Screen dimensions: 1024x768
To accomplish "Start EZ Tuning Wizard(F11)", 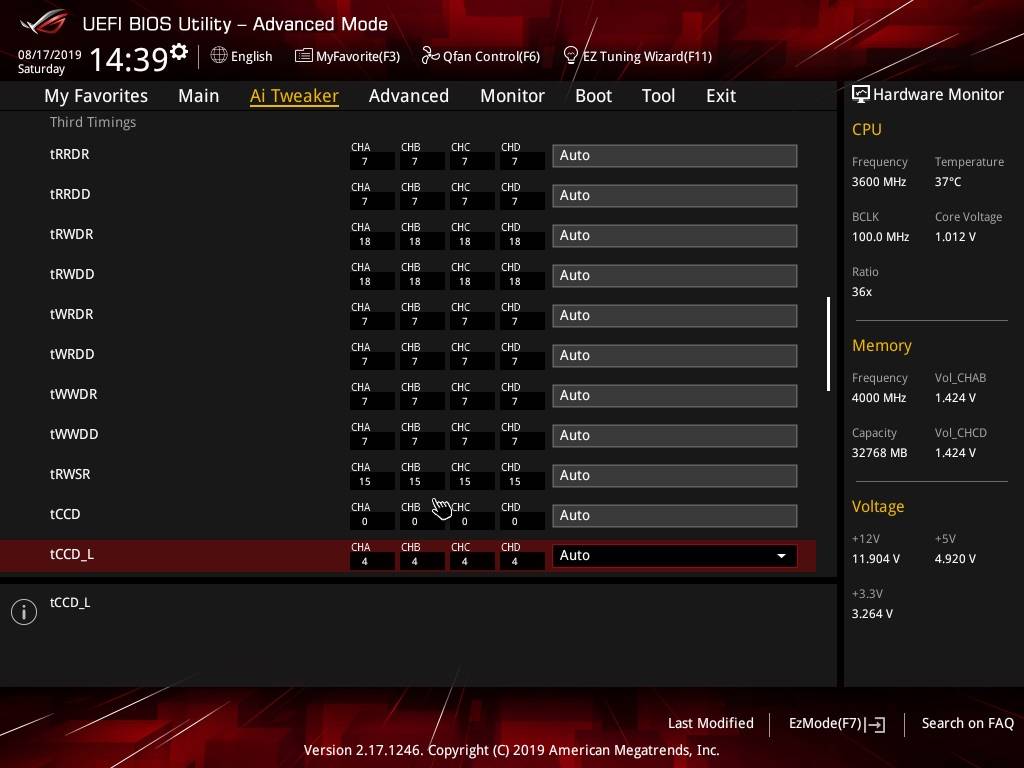I will pos(647,56).
